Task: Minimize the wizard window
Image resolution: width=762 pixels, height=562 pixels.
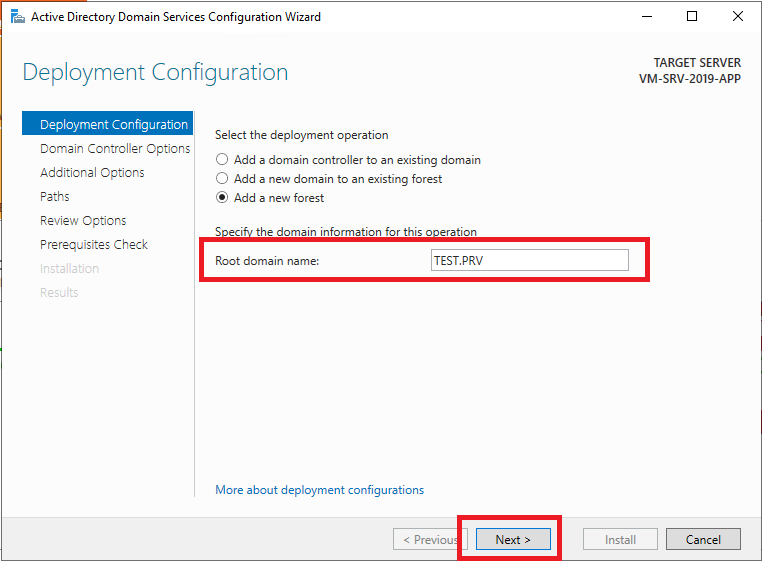Action: [647, 17]
